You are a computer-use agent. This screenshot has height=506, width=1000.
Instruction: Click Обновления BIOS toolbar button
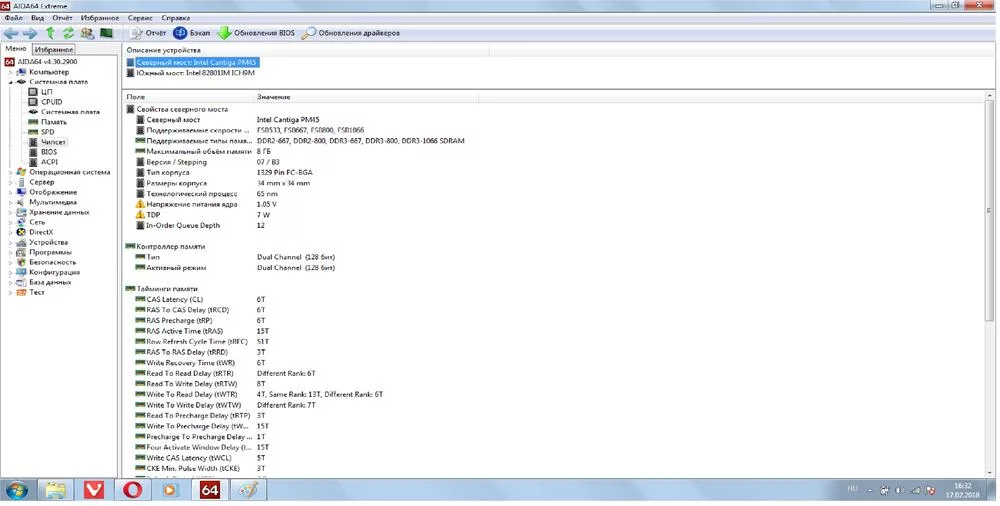[x=256, y=33]
